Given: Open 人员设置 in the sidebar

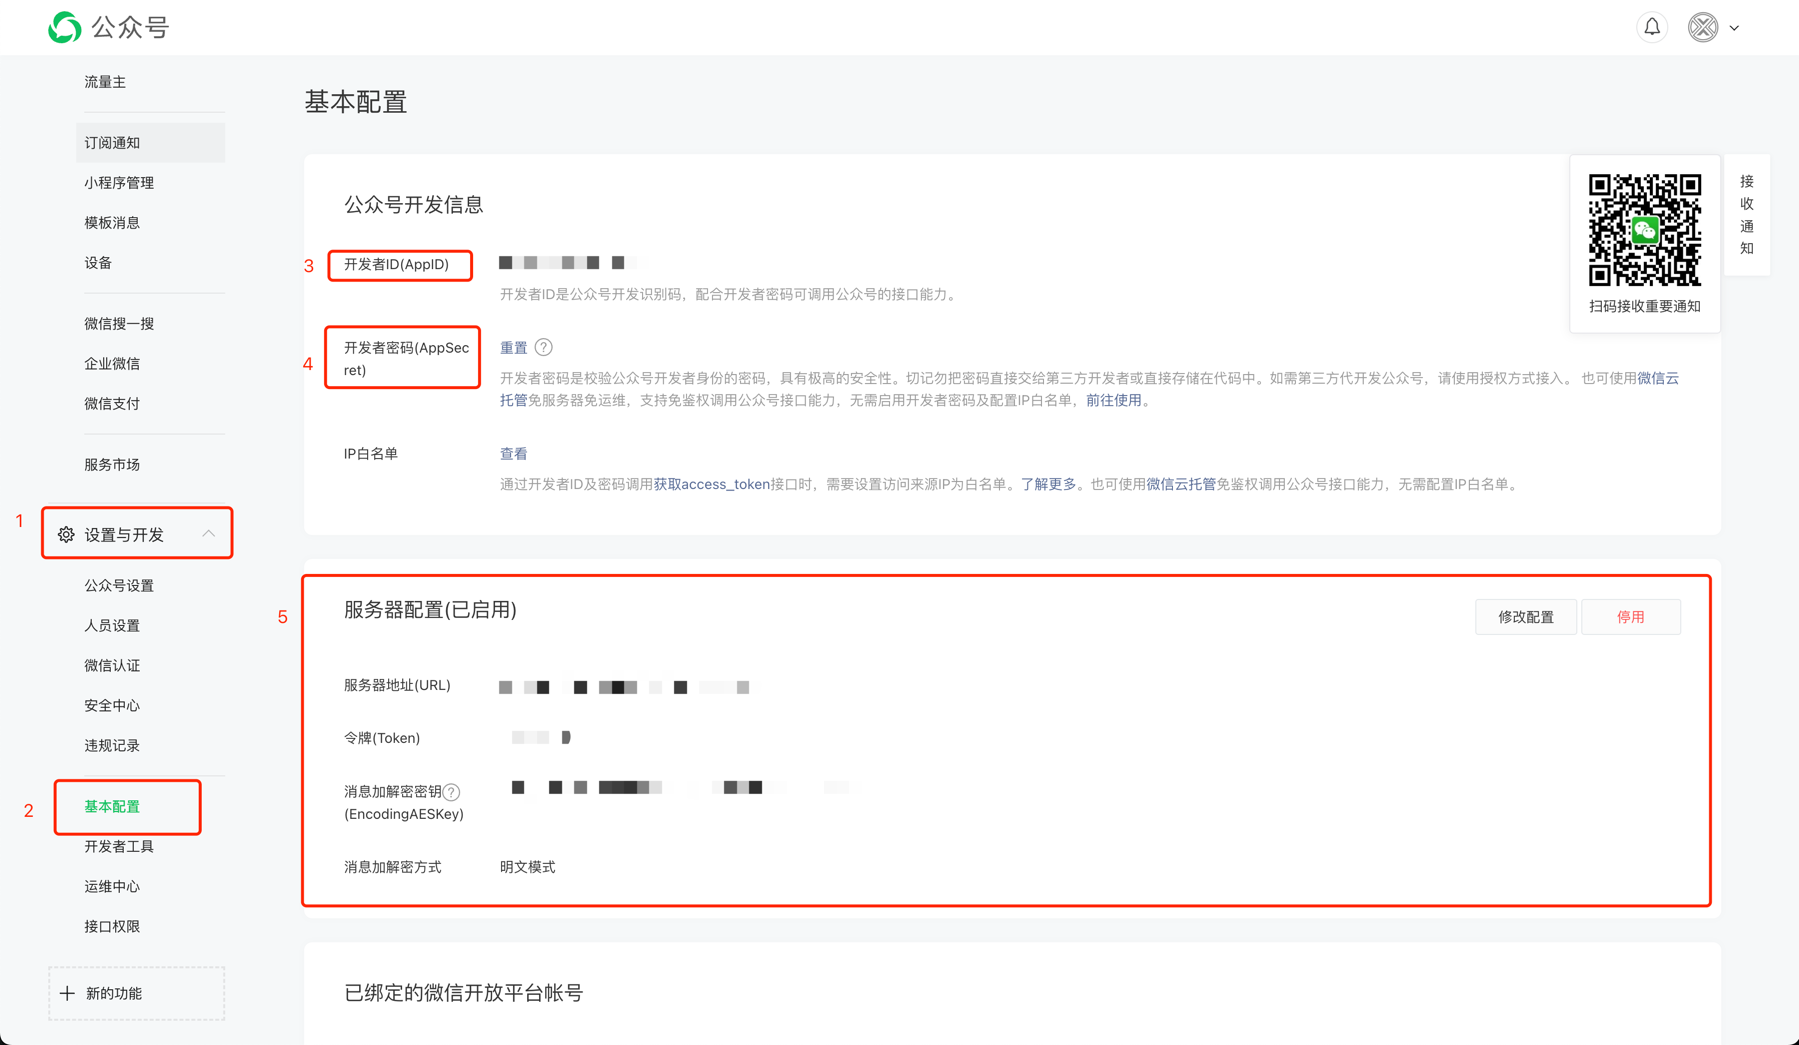Looking at the screenshot, I should [112, 626].
